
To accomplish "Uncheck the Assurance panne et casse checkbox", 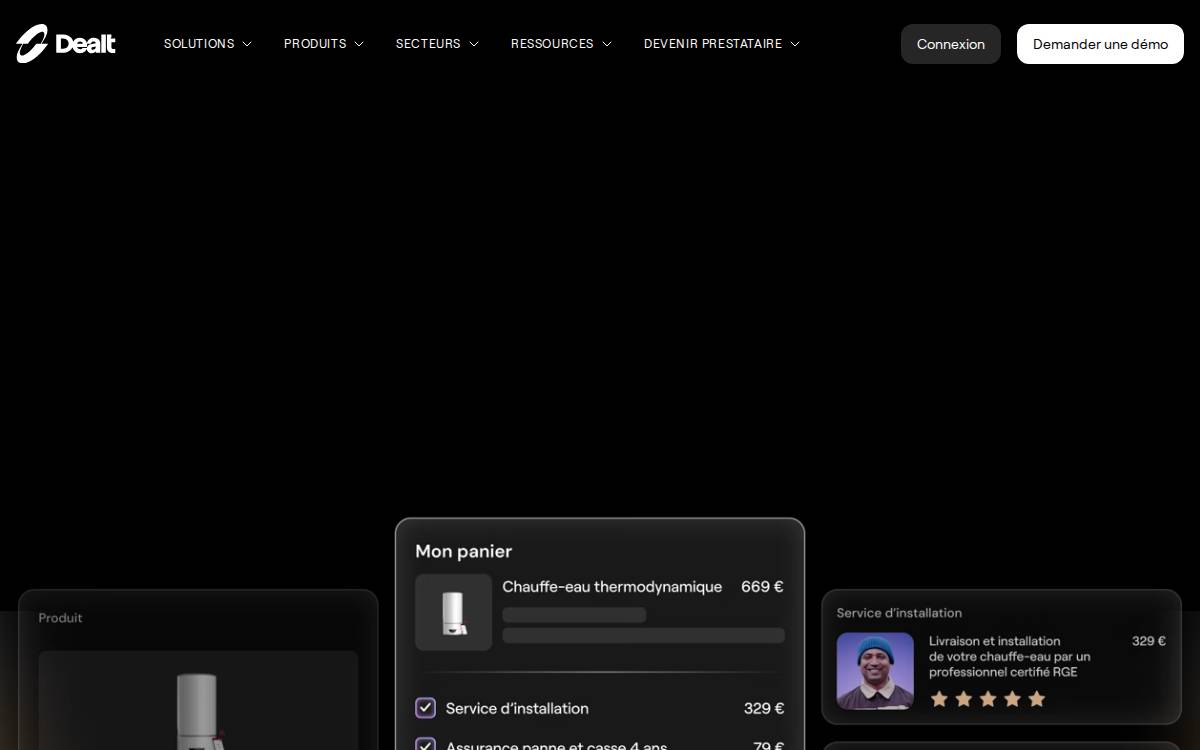I will [426, 744].
